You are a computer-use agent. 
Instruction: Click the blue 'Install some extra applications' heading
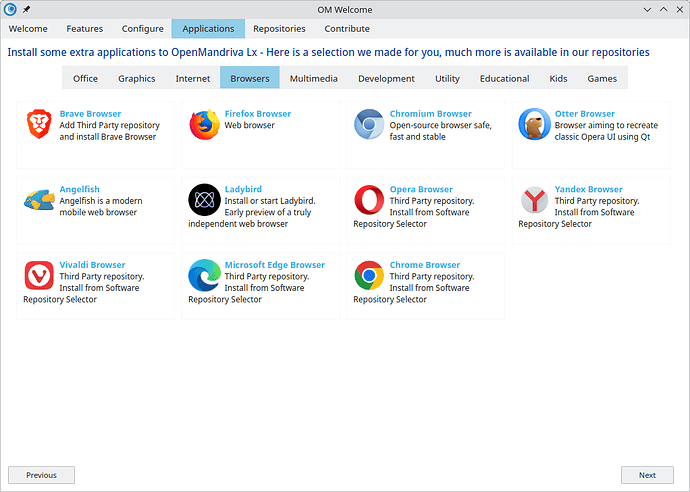(x=328, y=52)
